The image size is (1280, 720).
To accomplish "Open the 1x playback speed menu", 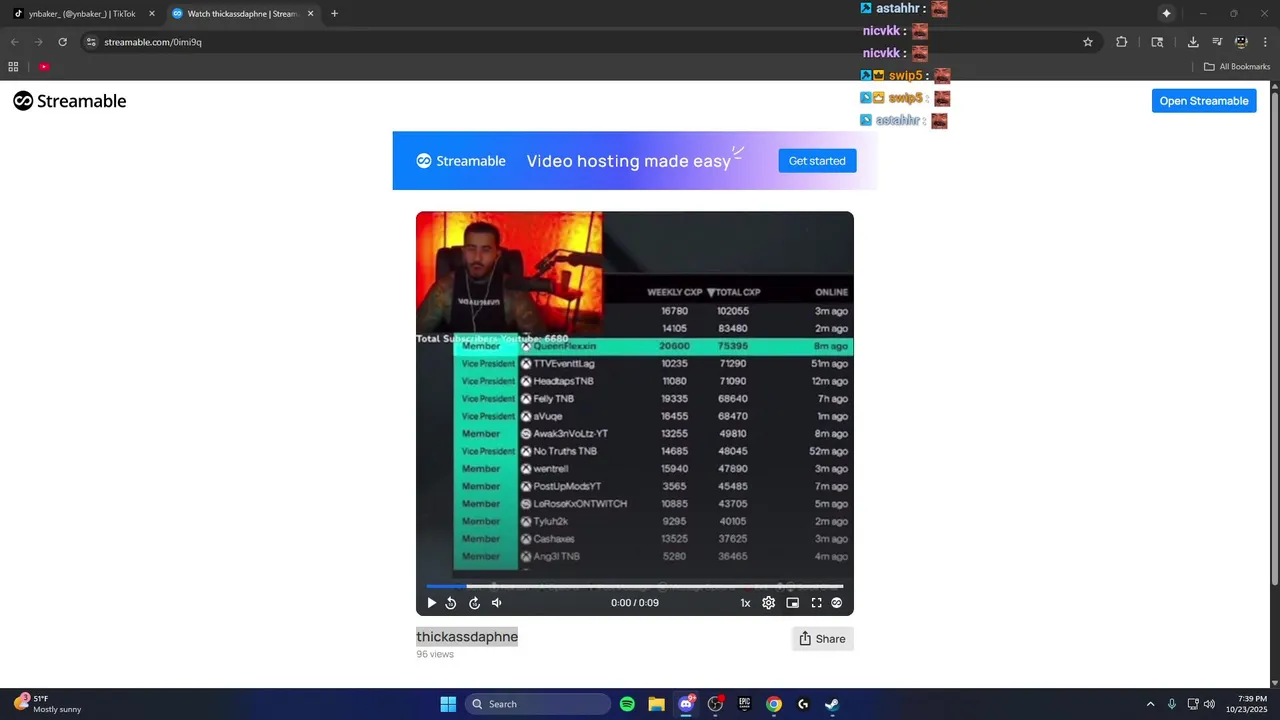I will click(745, 603).
